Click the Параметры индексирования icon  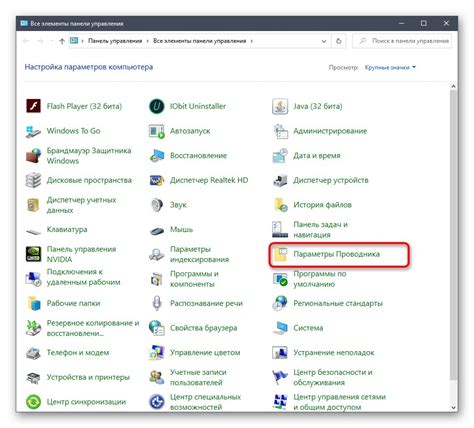157,254
